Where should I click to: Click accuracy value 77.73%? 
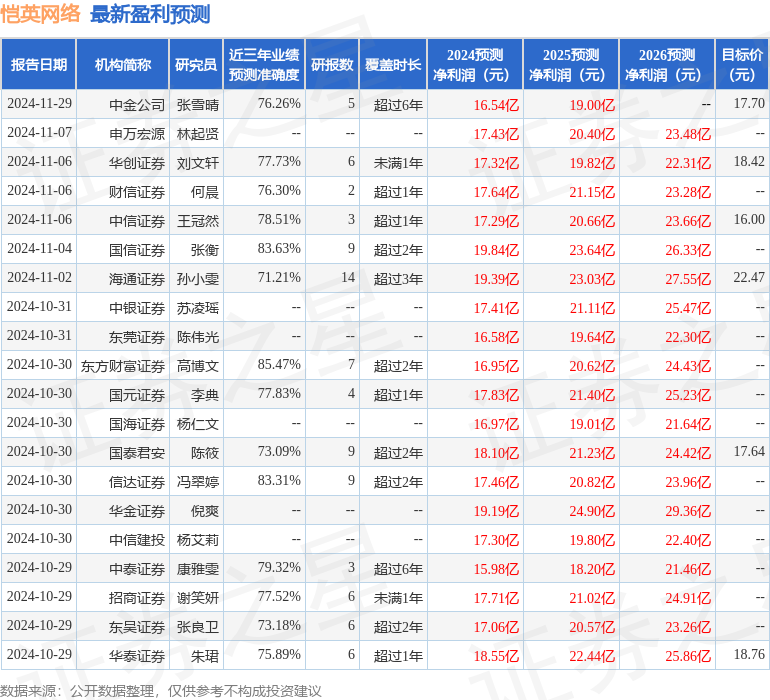pos(279,162)
